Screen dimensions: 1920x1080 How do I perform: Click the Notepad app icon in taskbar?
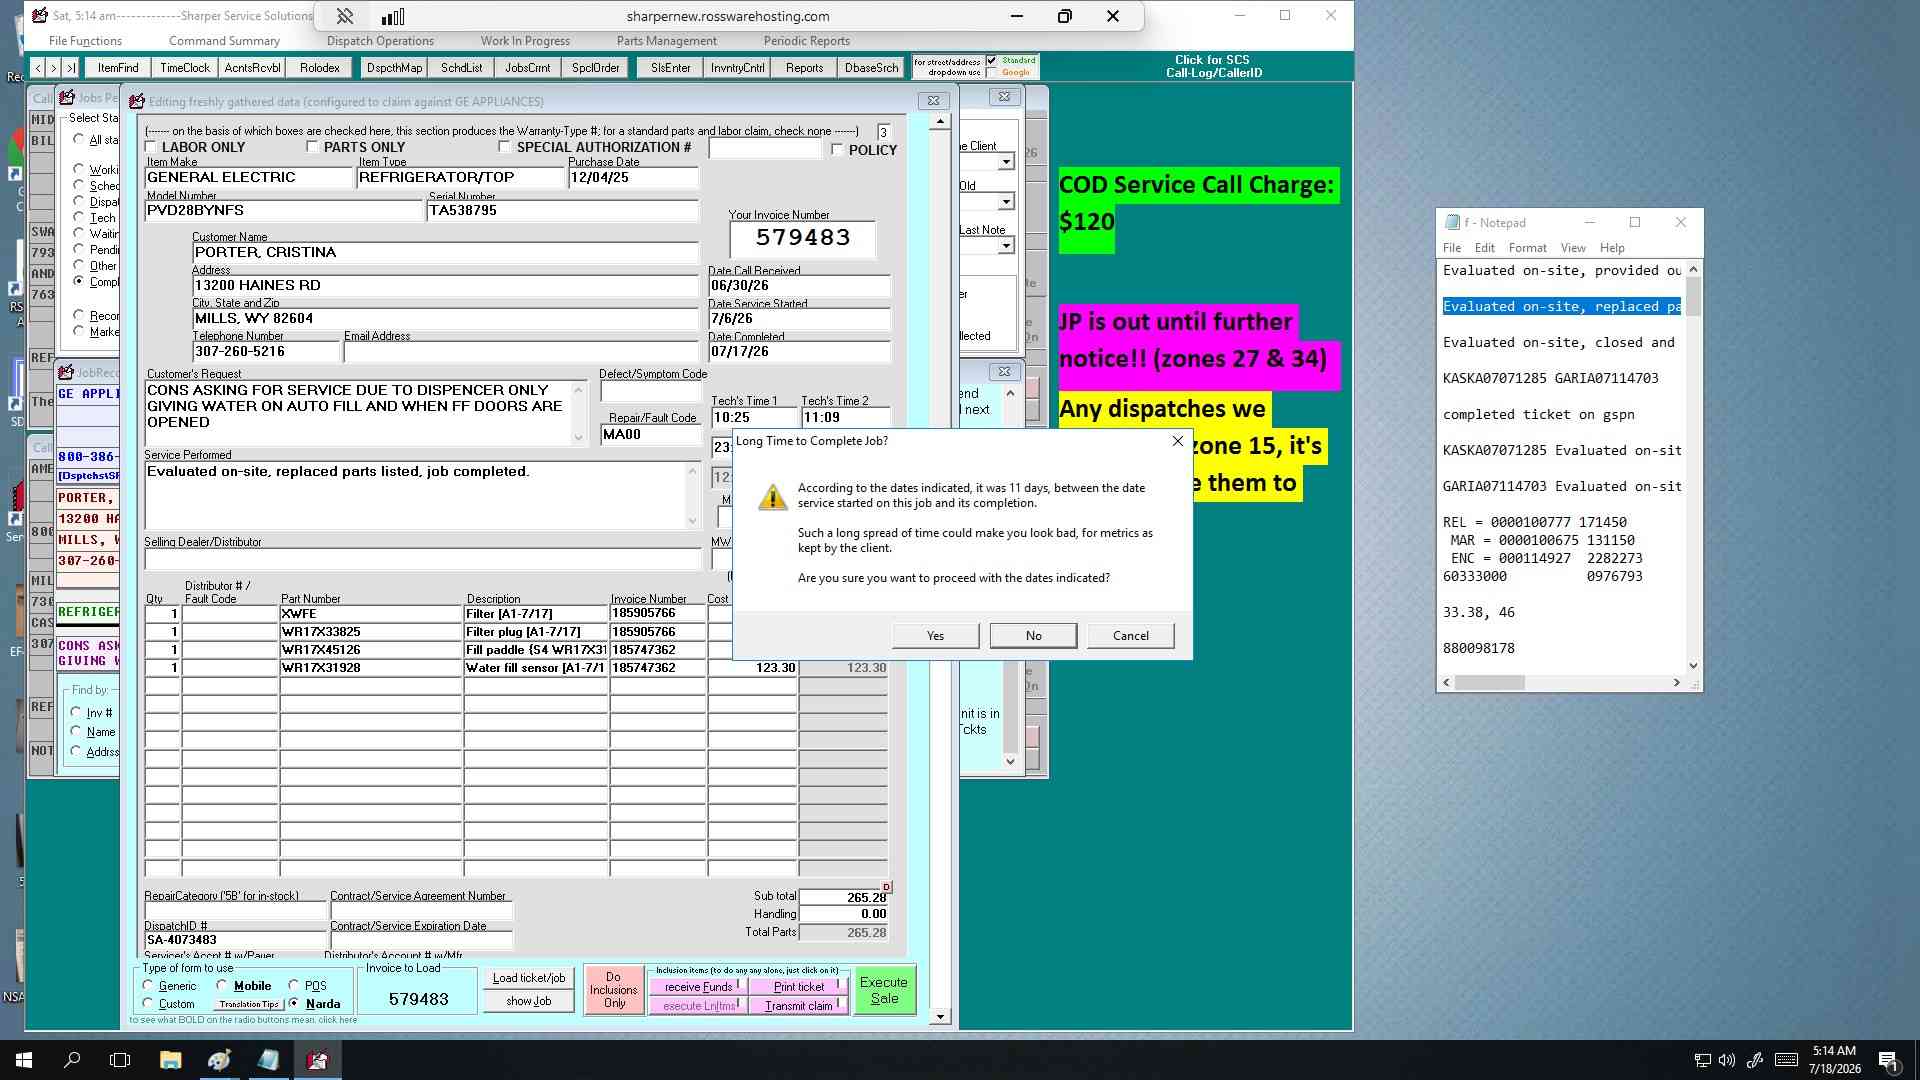[268, 1060]
